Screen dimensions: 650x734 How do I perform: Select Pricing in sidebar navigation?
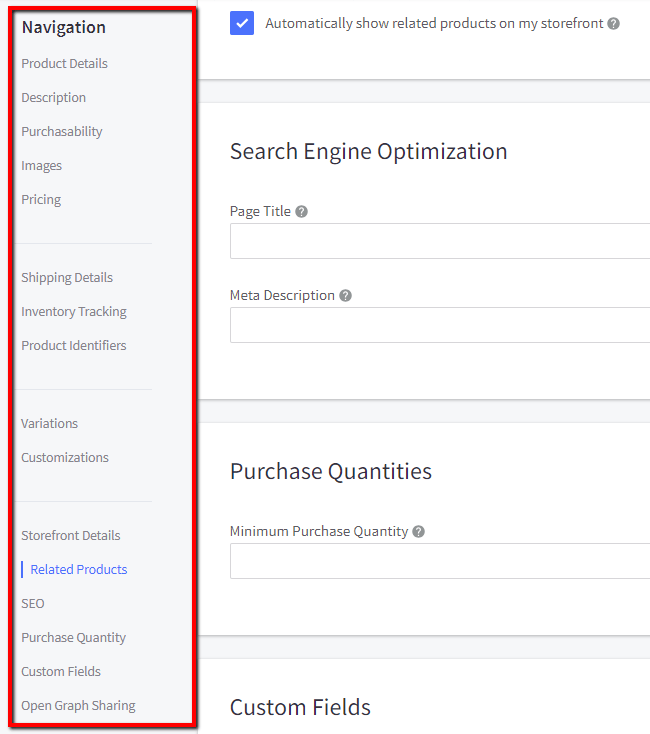pos(41,200)
